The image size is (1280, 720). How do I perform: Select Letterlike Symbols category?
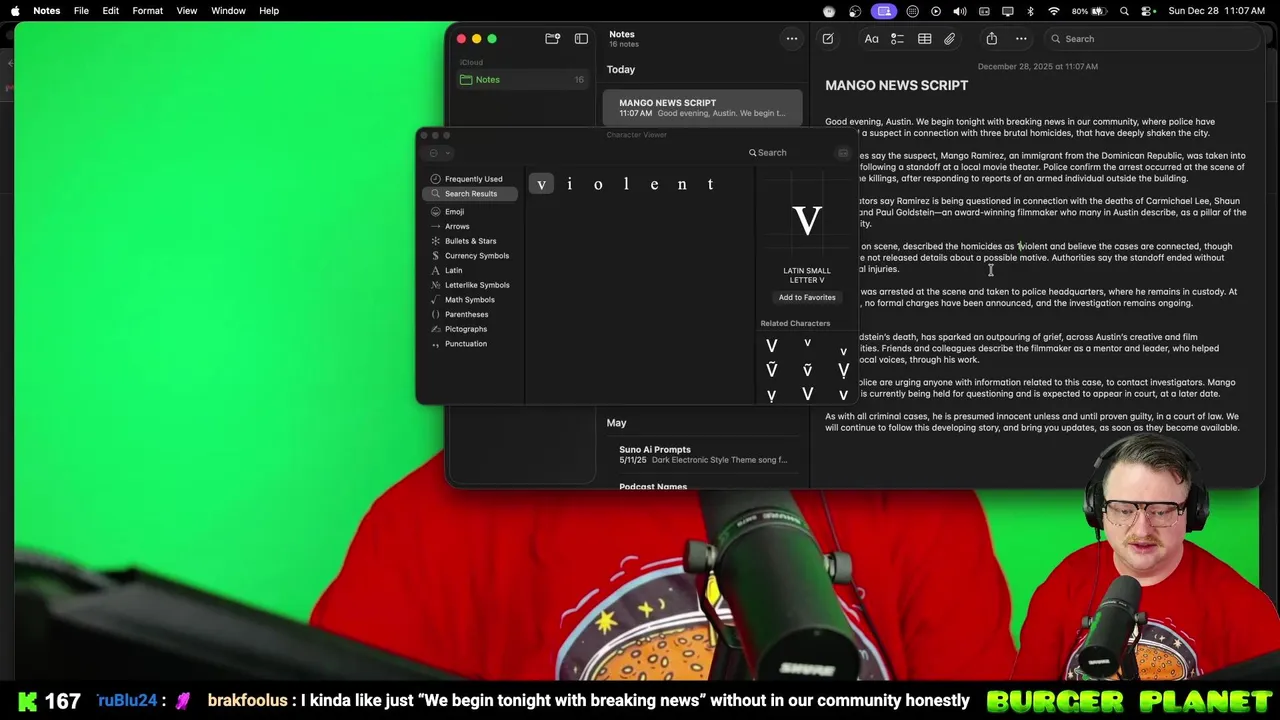(470, 285)
